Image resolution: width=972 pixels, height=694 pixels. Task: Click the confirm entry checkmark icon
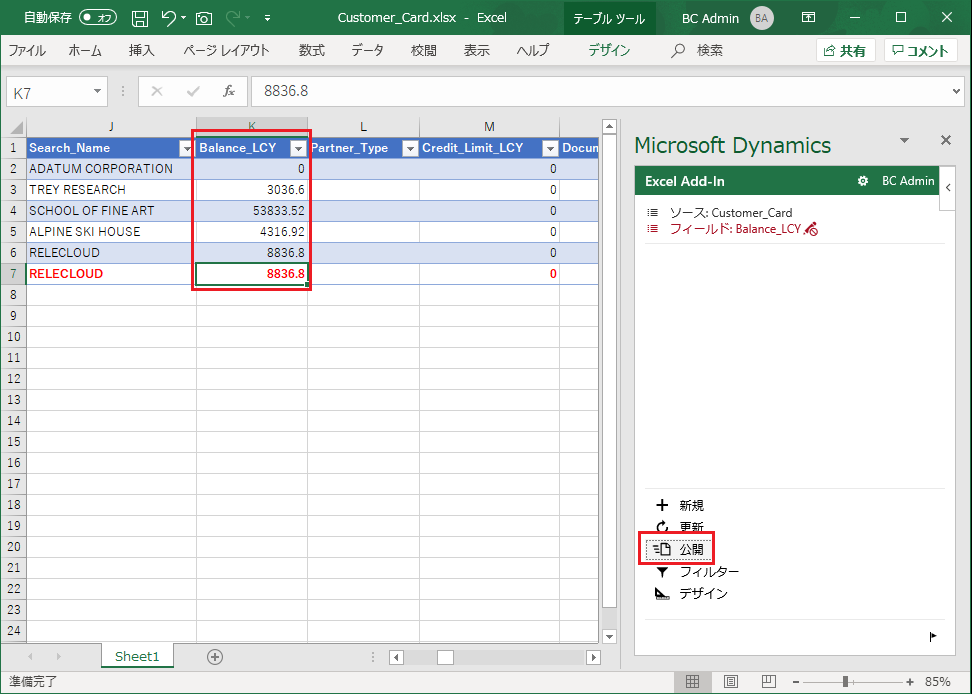(193, 92)
